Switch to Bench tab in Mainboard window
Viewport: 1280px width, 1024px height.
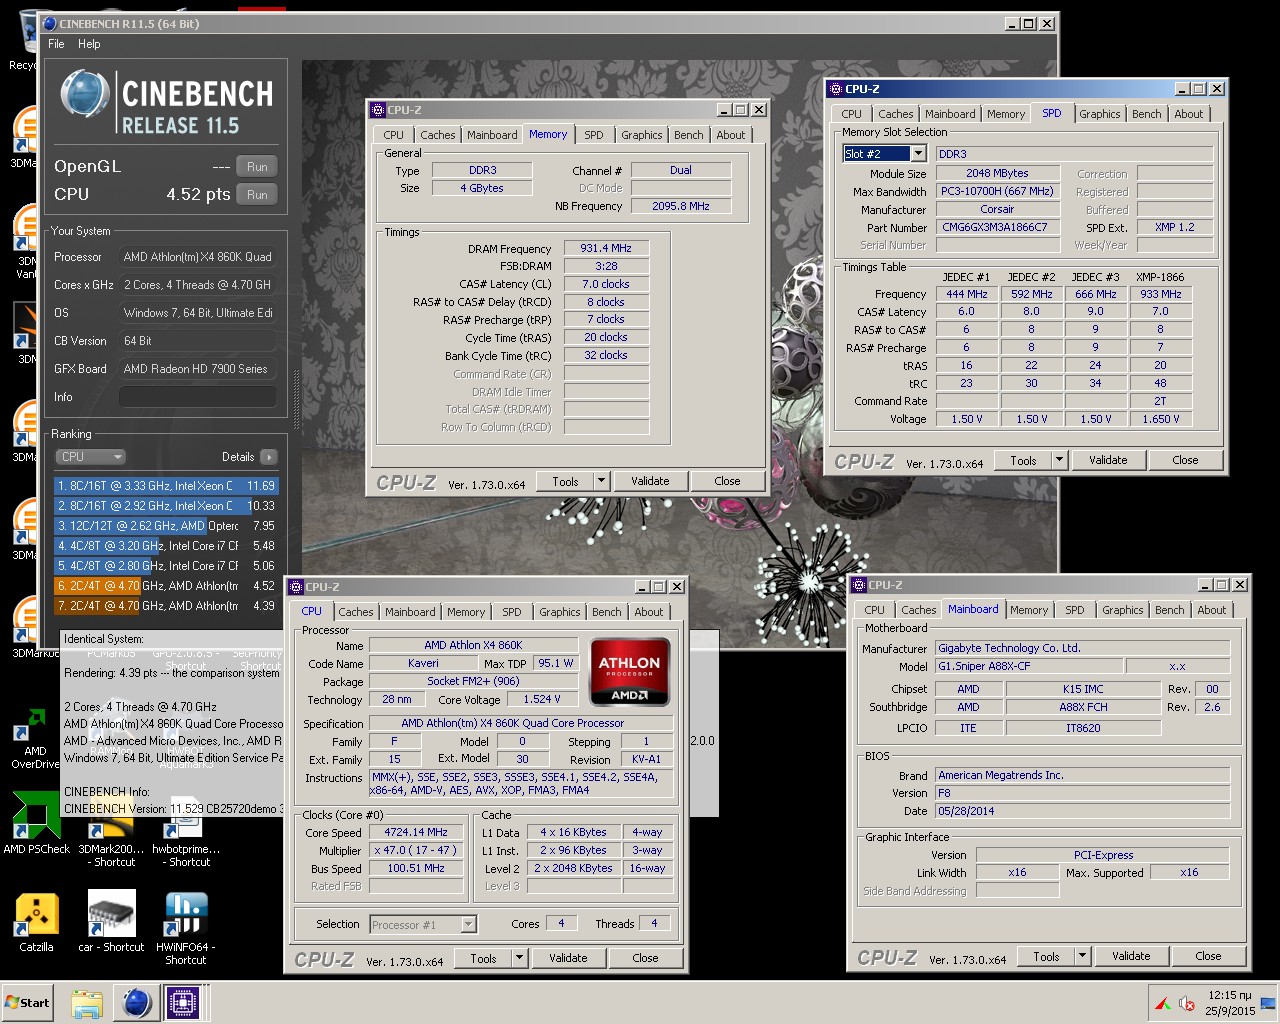pyautogui.click(x=1169, y=610)
